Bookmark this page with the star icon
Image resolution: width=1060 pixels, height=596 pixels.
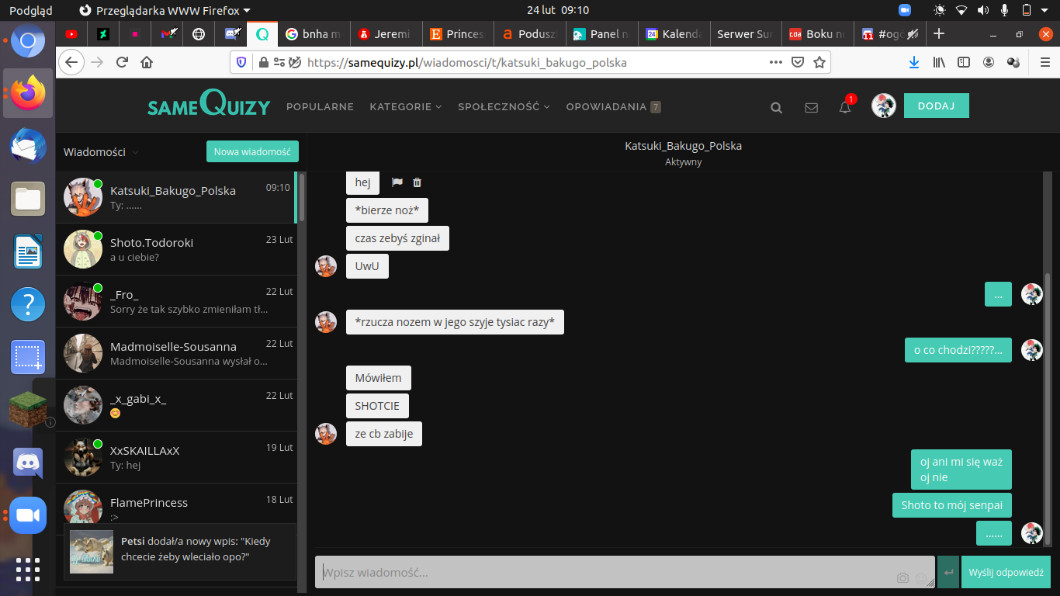(x=819, y=62)
